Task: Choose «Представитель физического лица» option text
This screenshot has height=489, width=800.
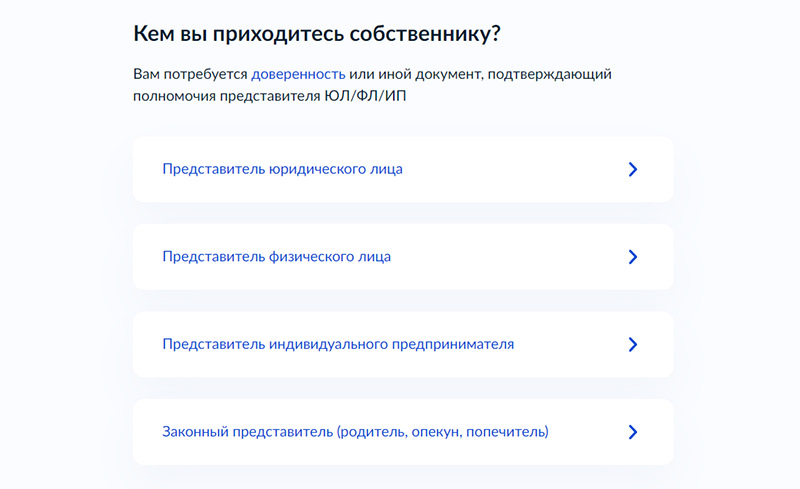Action: coord(277,257)
